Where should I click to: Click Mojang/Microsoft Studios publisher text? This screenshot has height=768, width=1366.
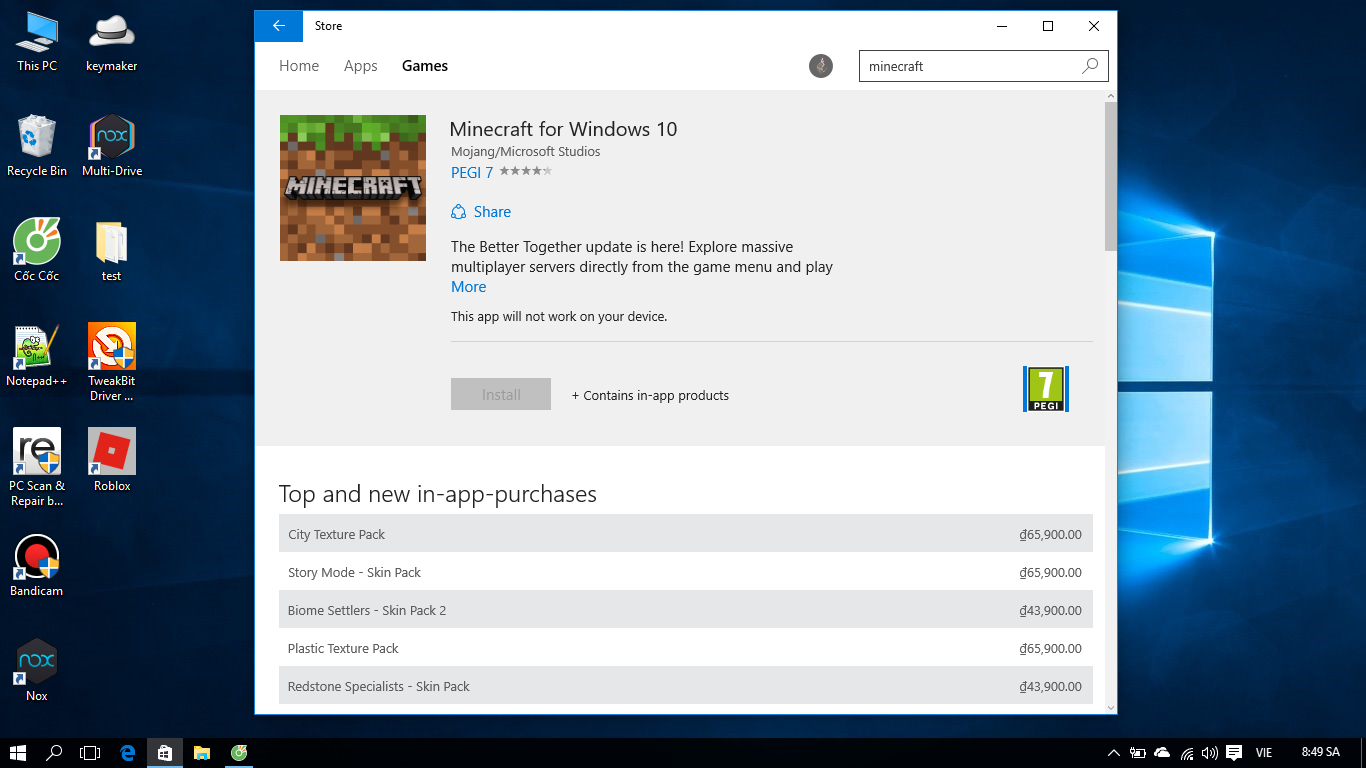click(x=526, y=152)
